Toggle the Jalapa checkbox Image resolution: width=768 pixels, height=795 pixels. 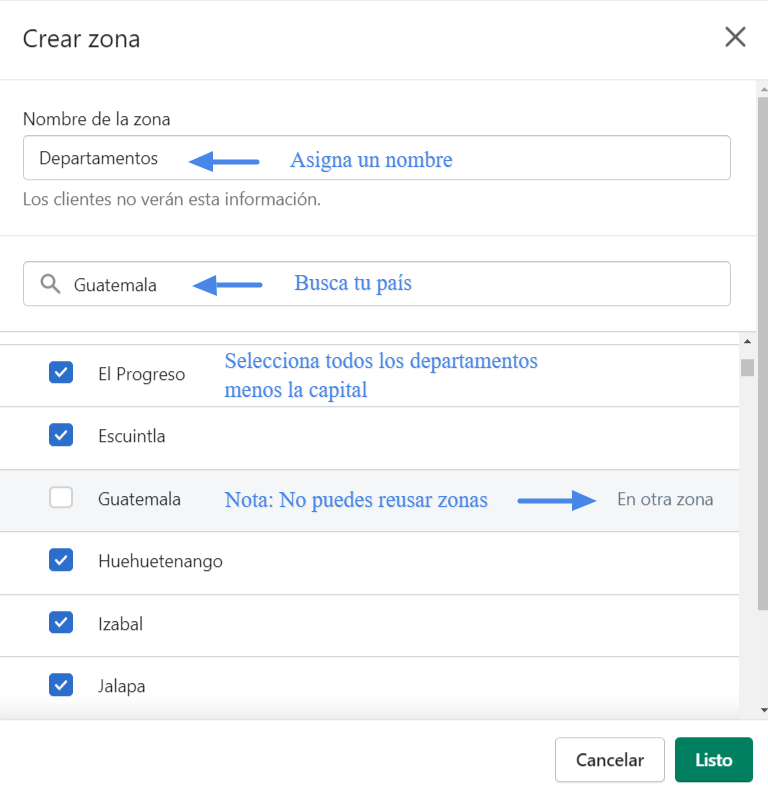[x=61, y=685]
